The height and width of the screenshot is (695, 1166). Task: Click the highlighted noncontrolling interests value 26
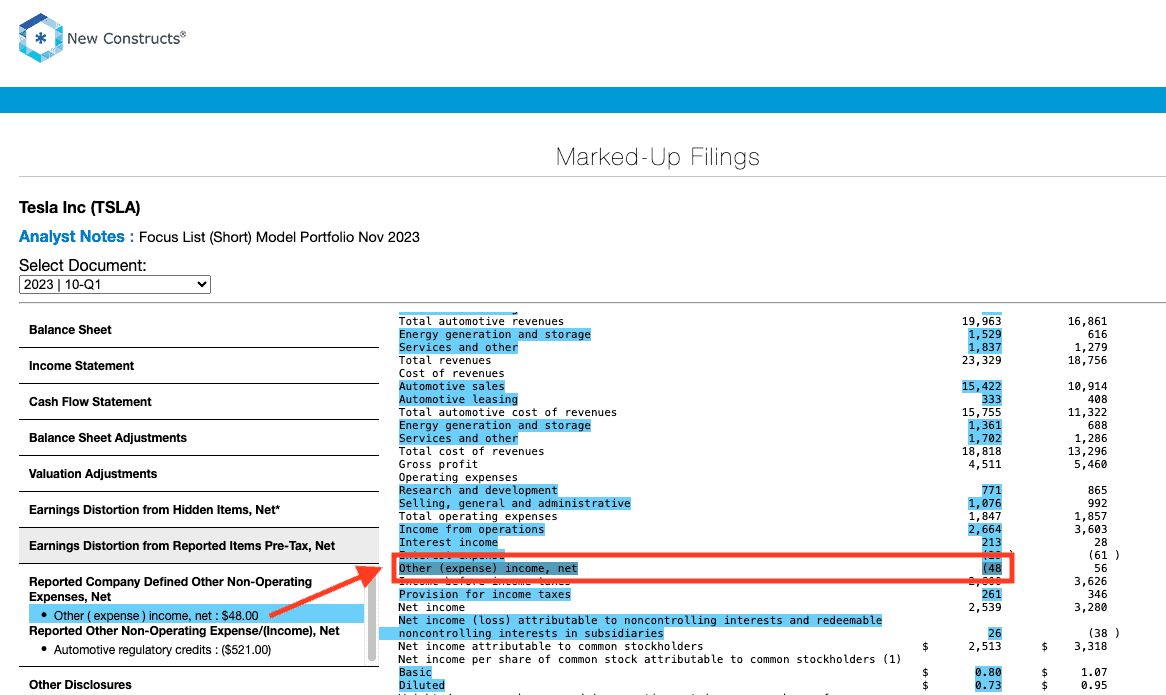994,633
